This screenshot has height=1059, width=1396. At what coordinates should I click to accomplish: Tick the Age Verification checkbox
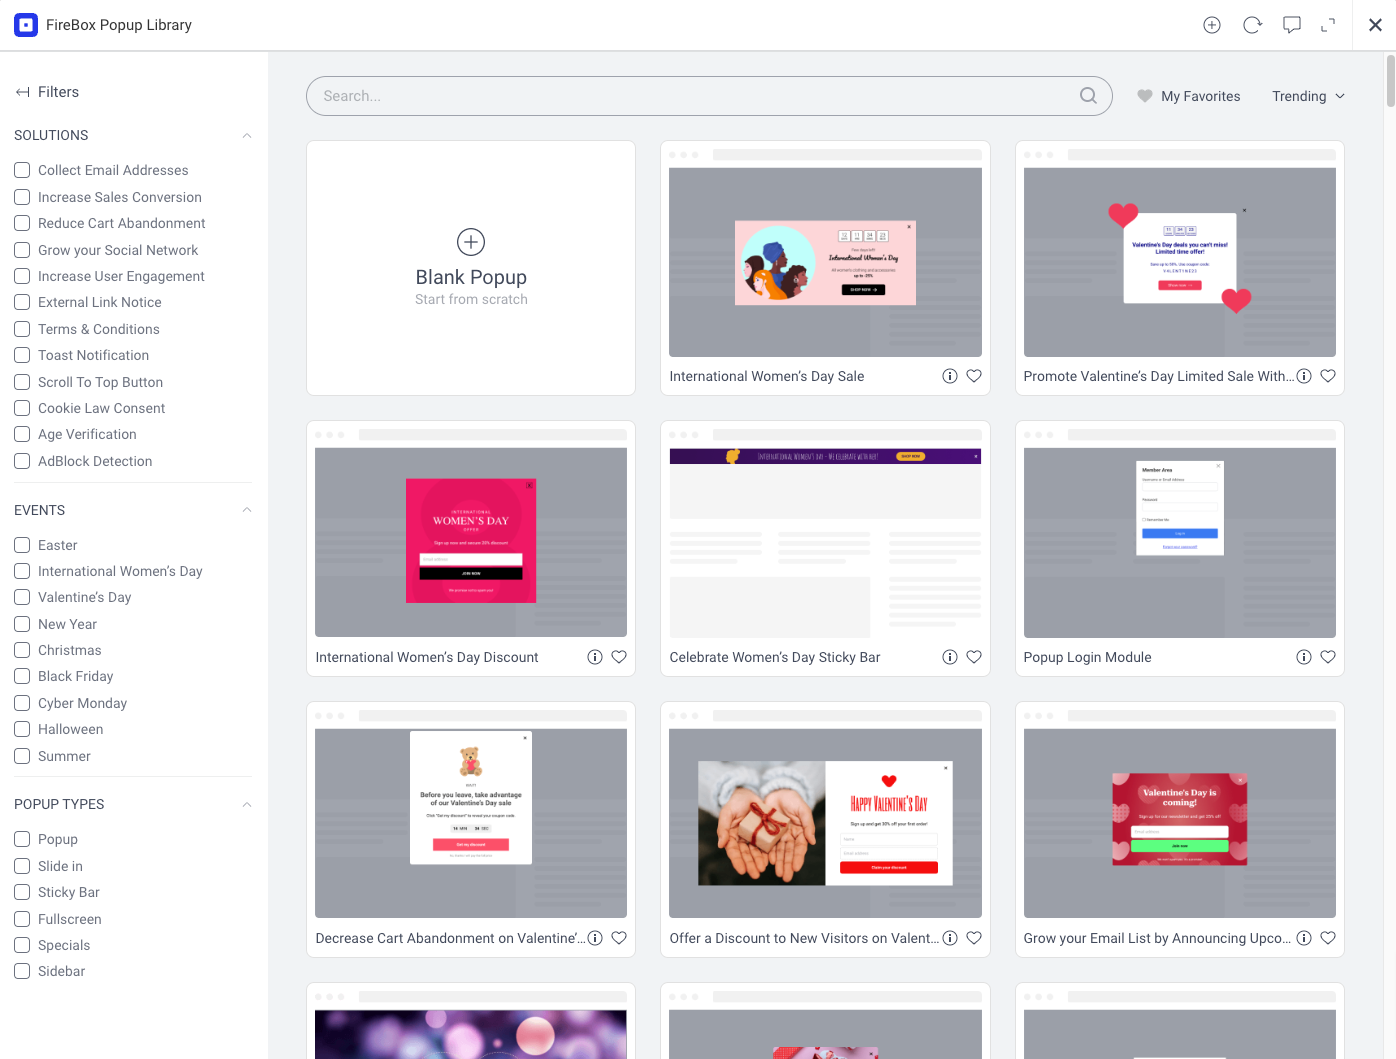[22, 434]
